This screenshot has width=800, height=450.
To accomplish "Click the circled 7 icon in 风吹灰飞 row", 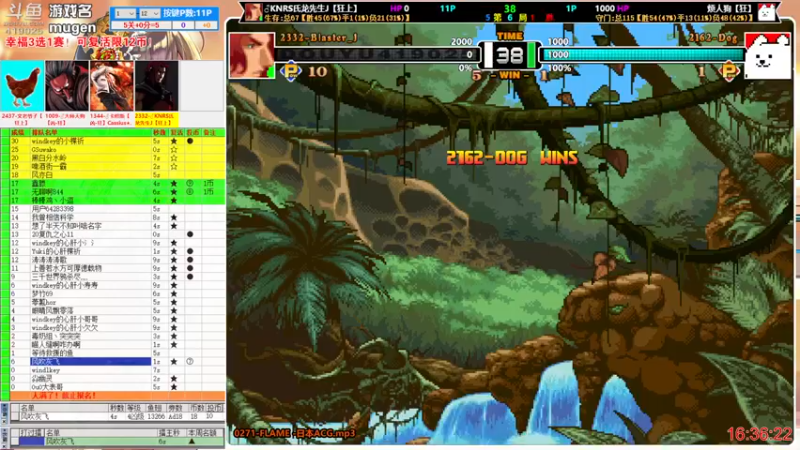I will [190, 361].
